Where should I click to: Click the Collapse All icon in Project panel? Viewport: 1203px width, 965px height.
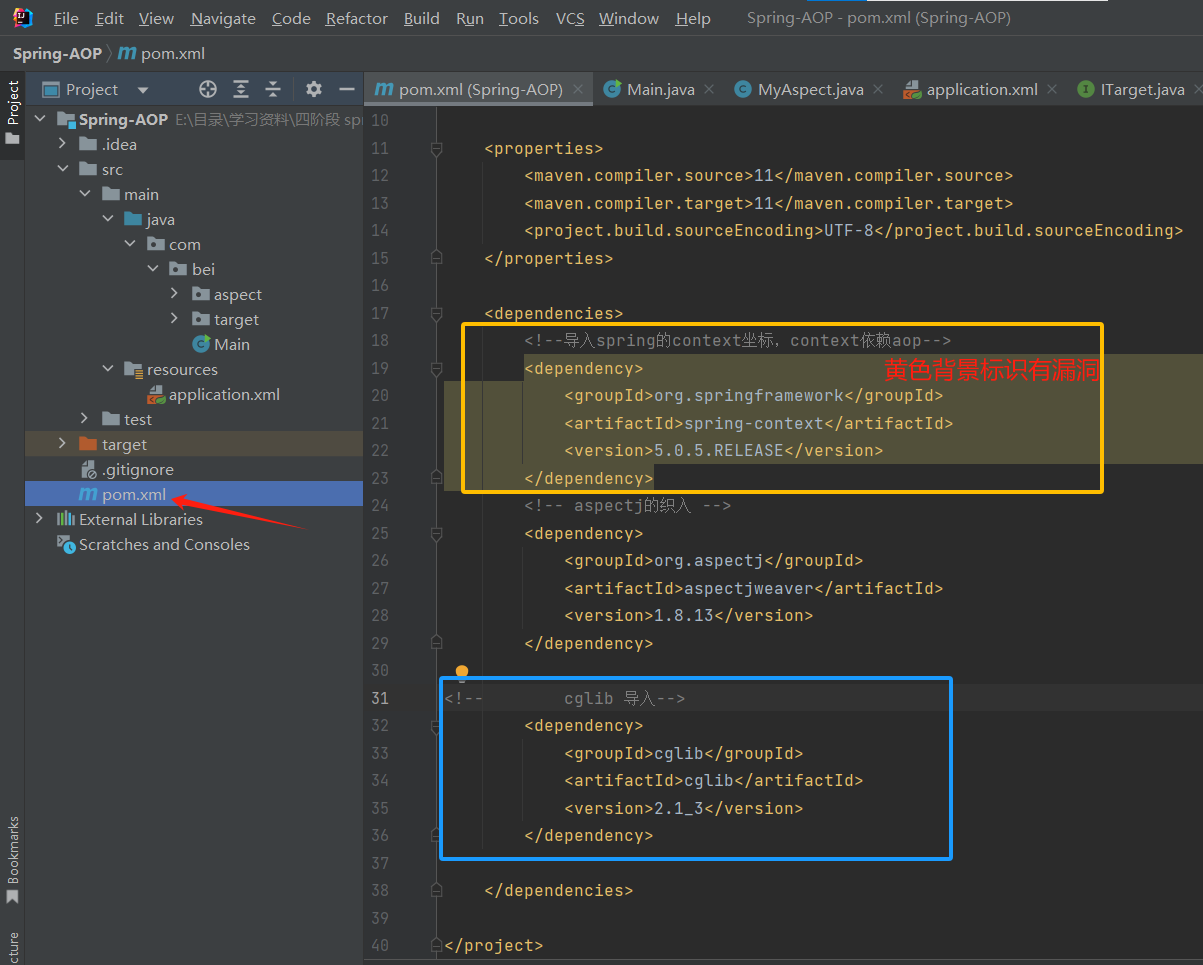point(273,89)
